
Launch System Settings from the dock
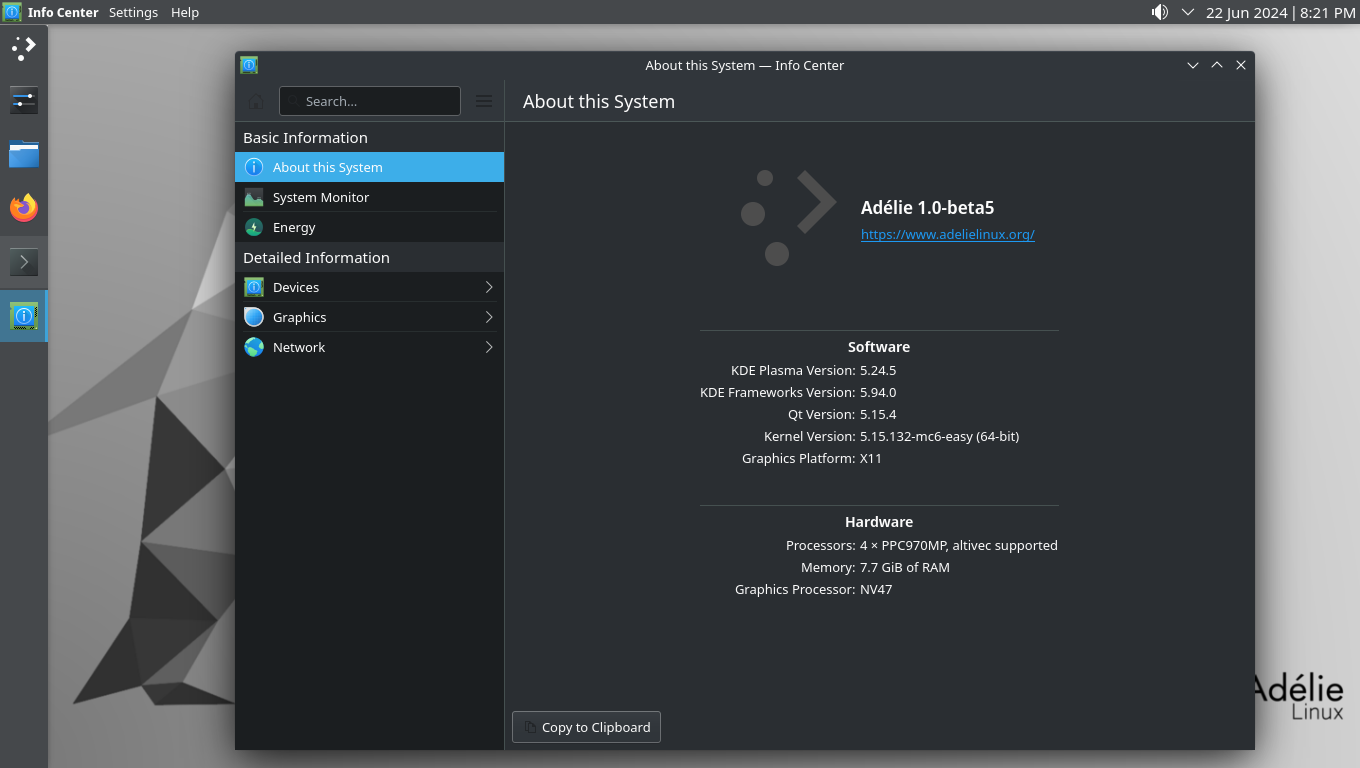pyautogui.click(x=24, y=100)
